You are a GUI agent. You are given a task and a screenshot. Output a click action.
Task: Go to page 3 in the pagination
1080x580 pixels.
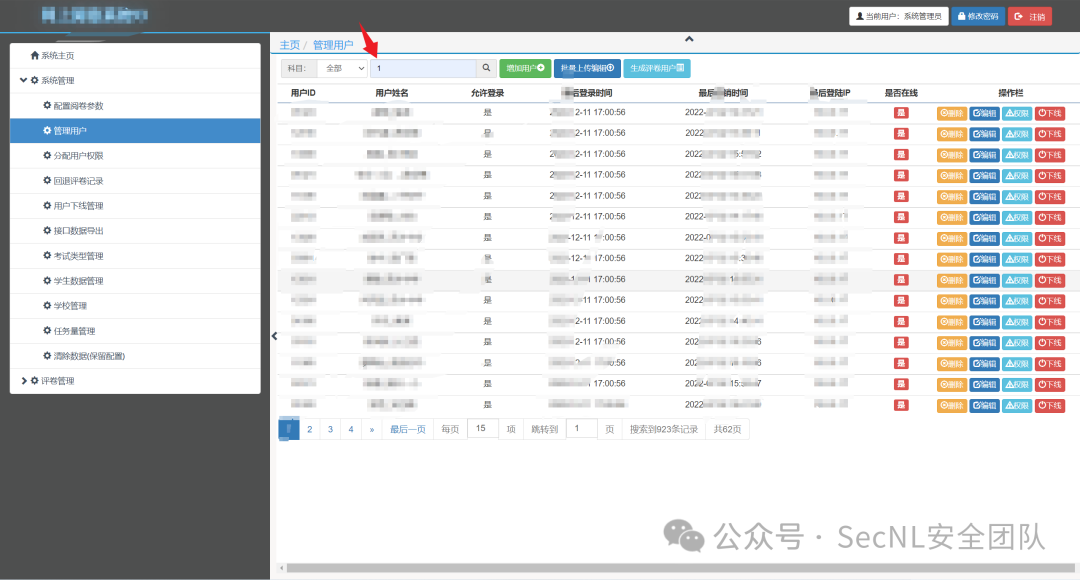[330, 429]
